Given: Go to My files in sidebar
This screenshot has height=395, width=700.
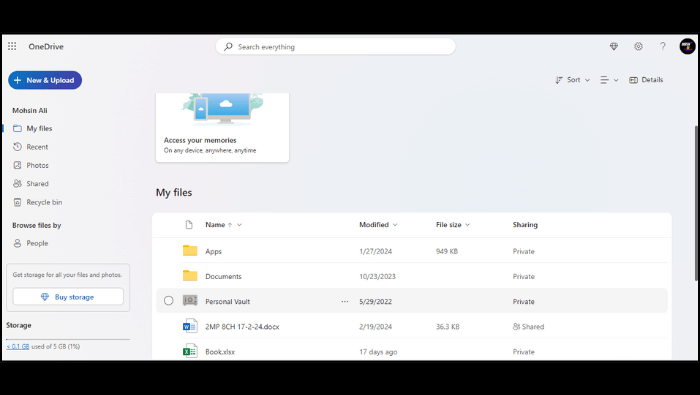Looking at the screenshot, I should (39, 129).
